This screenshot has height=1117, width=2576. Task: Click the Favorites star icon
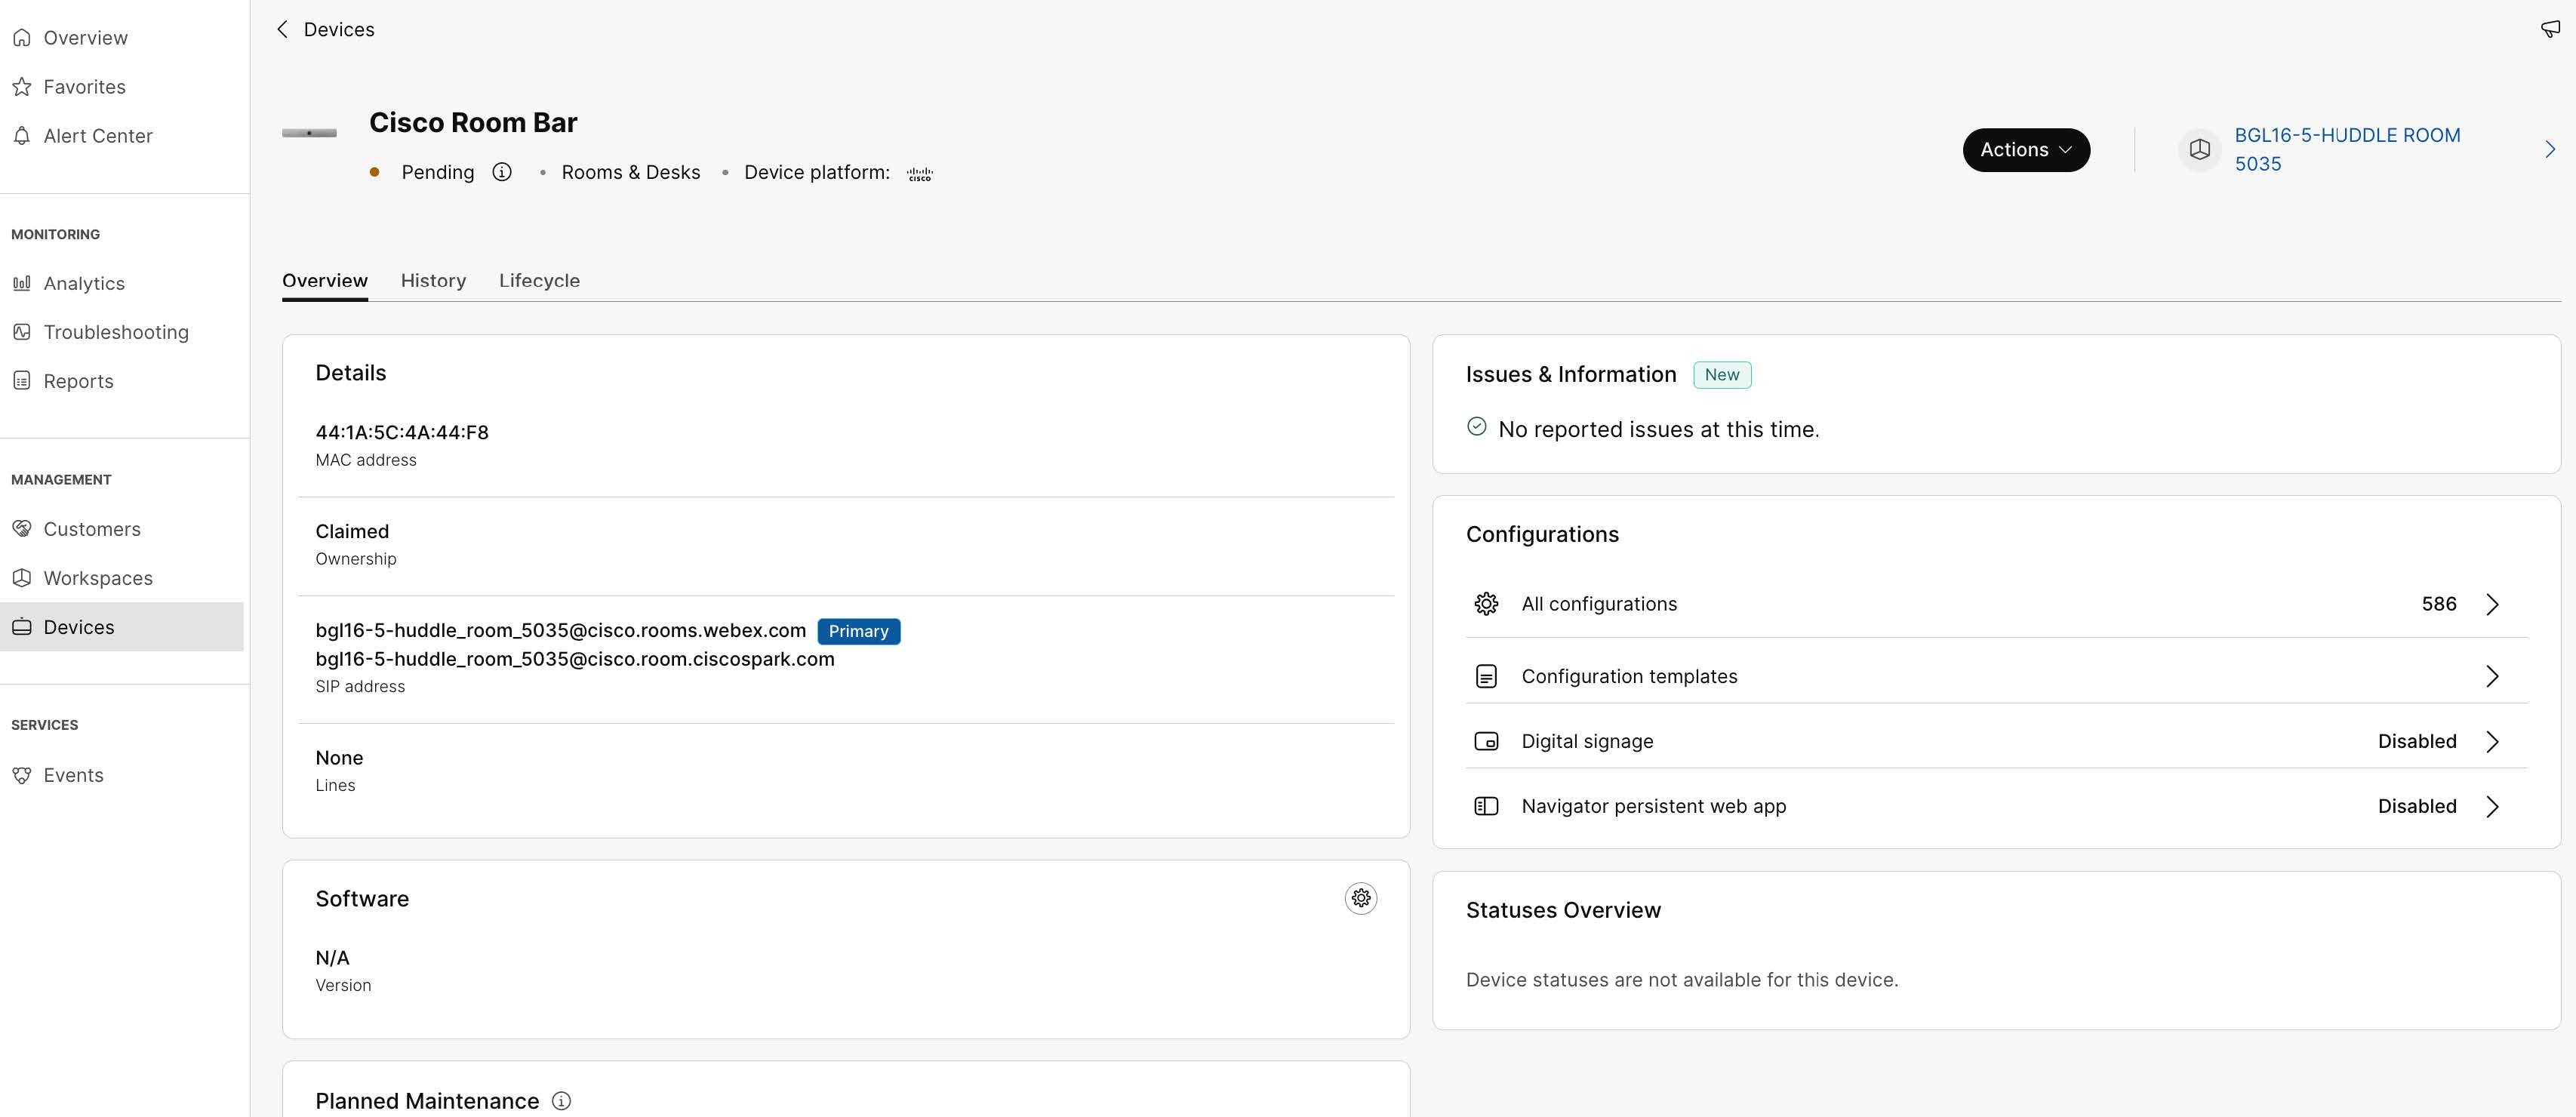[x=22, y=86]
